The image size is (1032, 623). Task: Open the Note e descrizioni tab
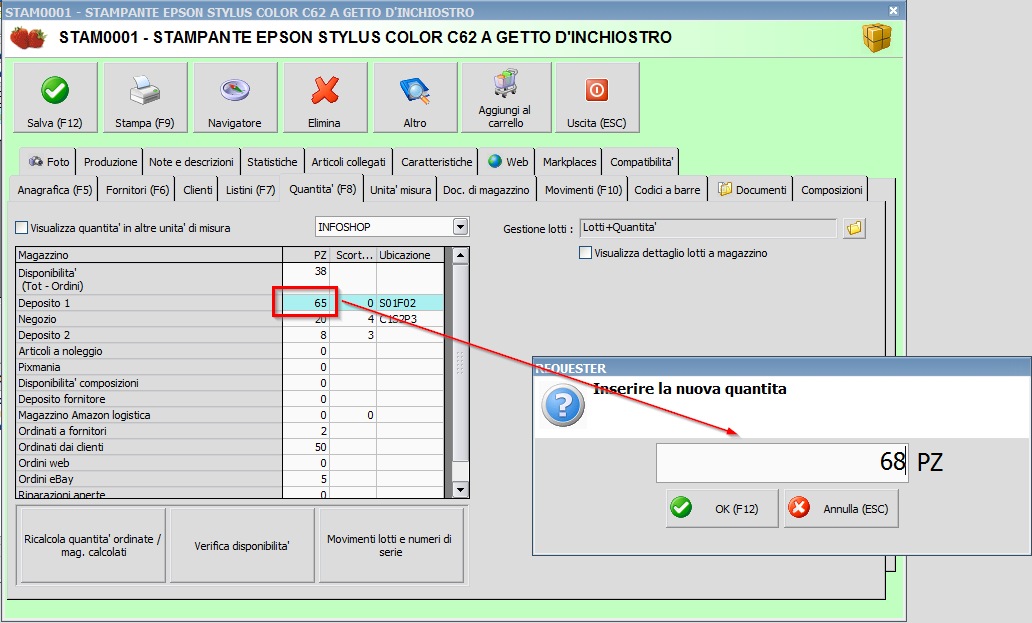[191, 162]
